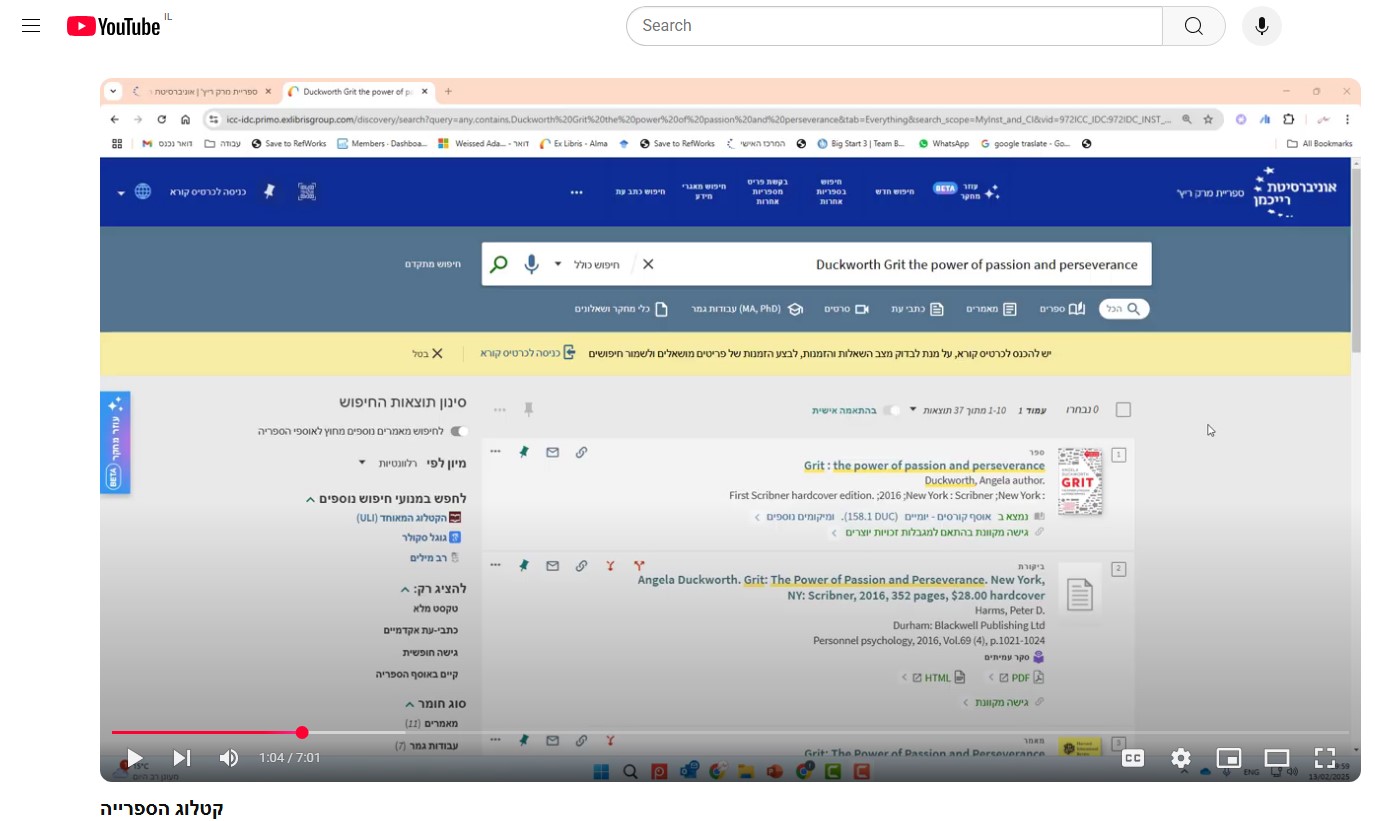1375x821 pixels.
Task: Pin the Harms review result
Action: 523,566
